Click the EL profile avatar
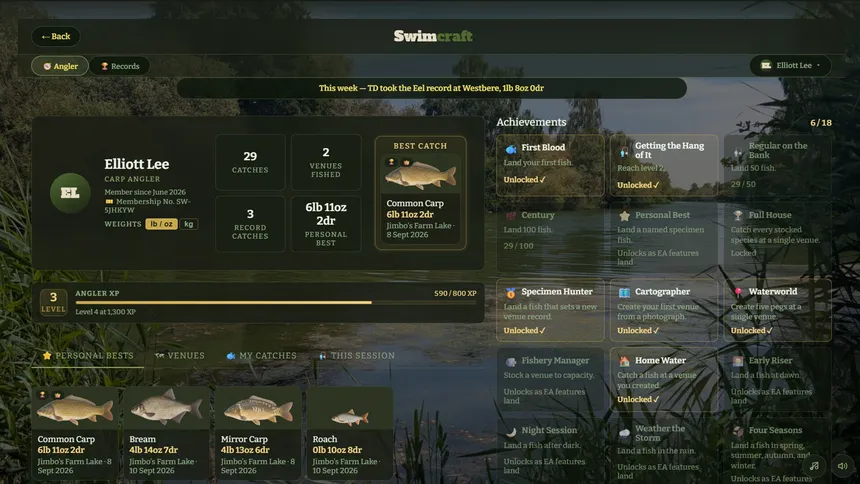The height and width of the screenshot is (484, 860). coord(70,193)
